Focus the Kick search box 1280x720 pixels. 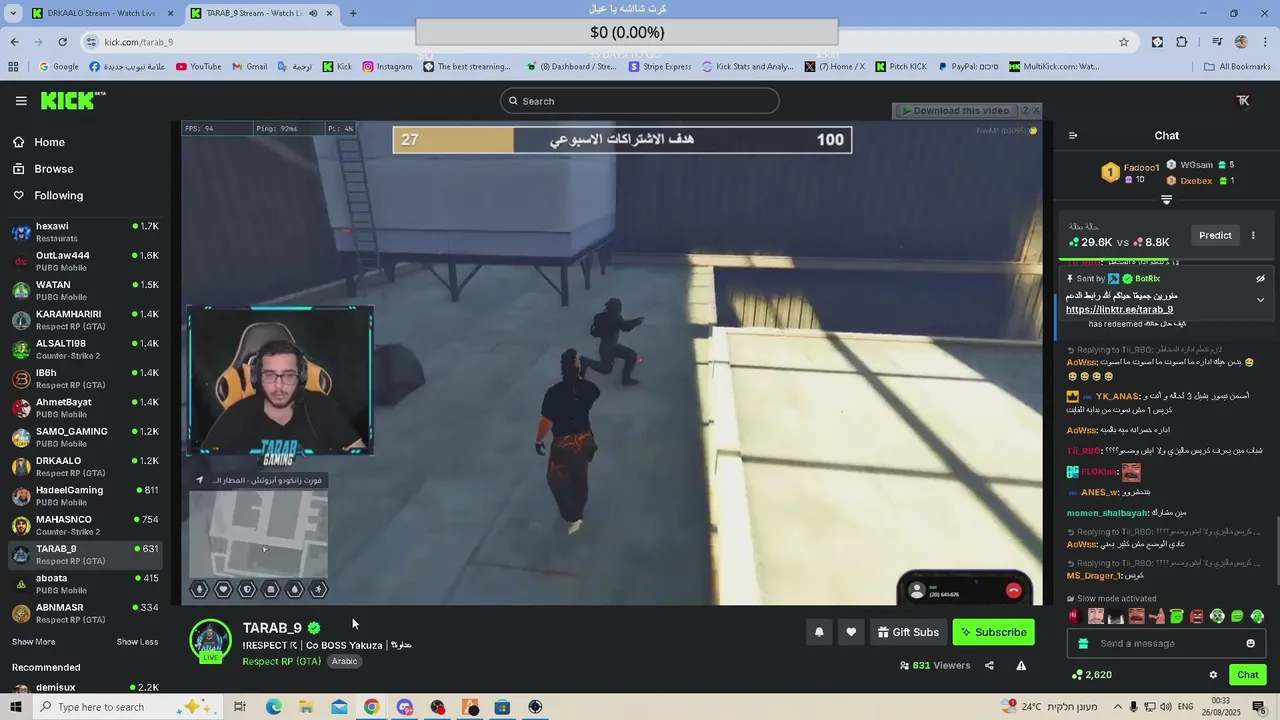tap(640, 101)
